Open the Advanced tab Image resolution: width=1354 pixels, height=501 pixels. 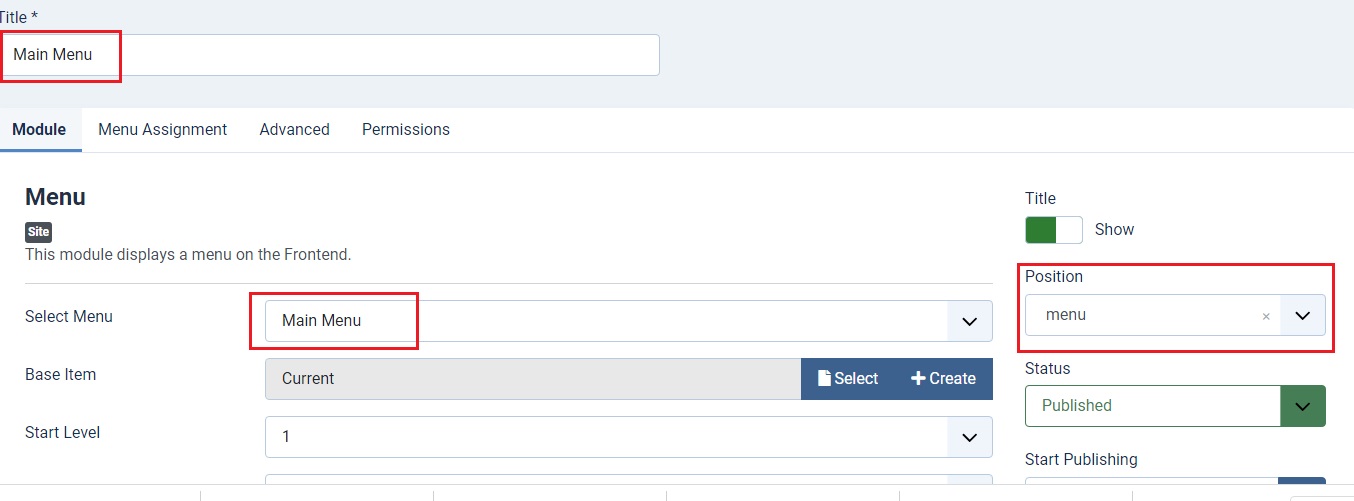pos(295,130)
